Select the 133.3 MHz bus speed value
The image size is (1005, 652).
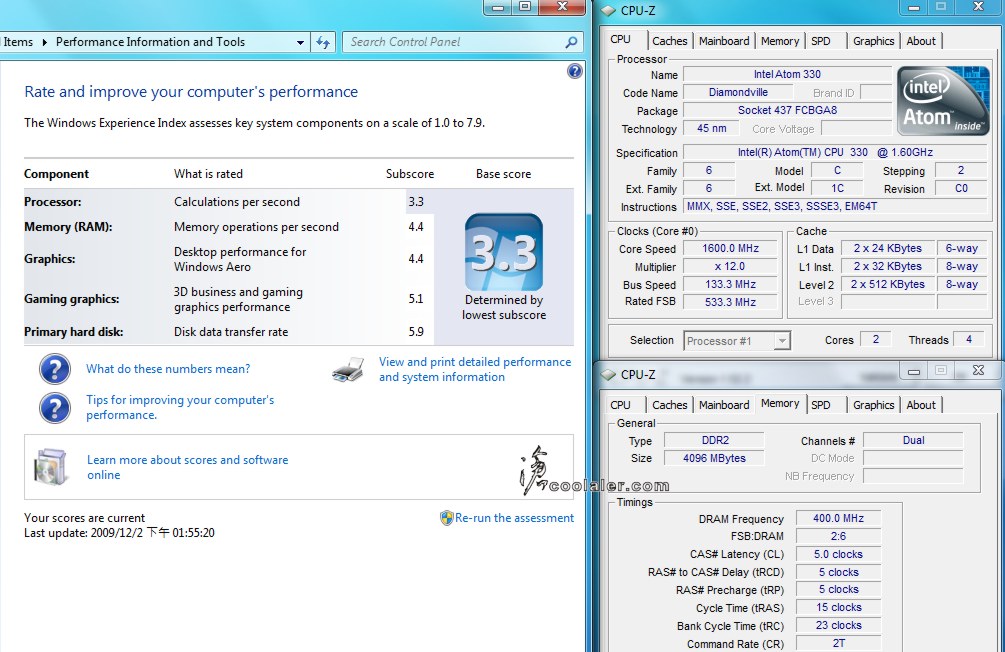[x=730, y=285]
